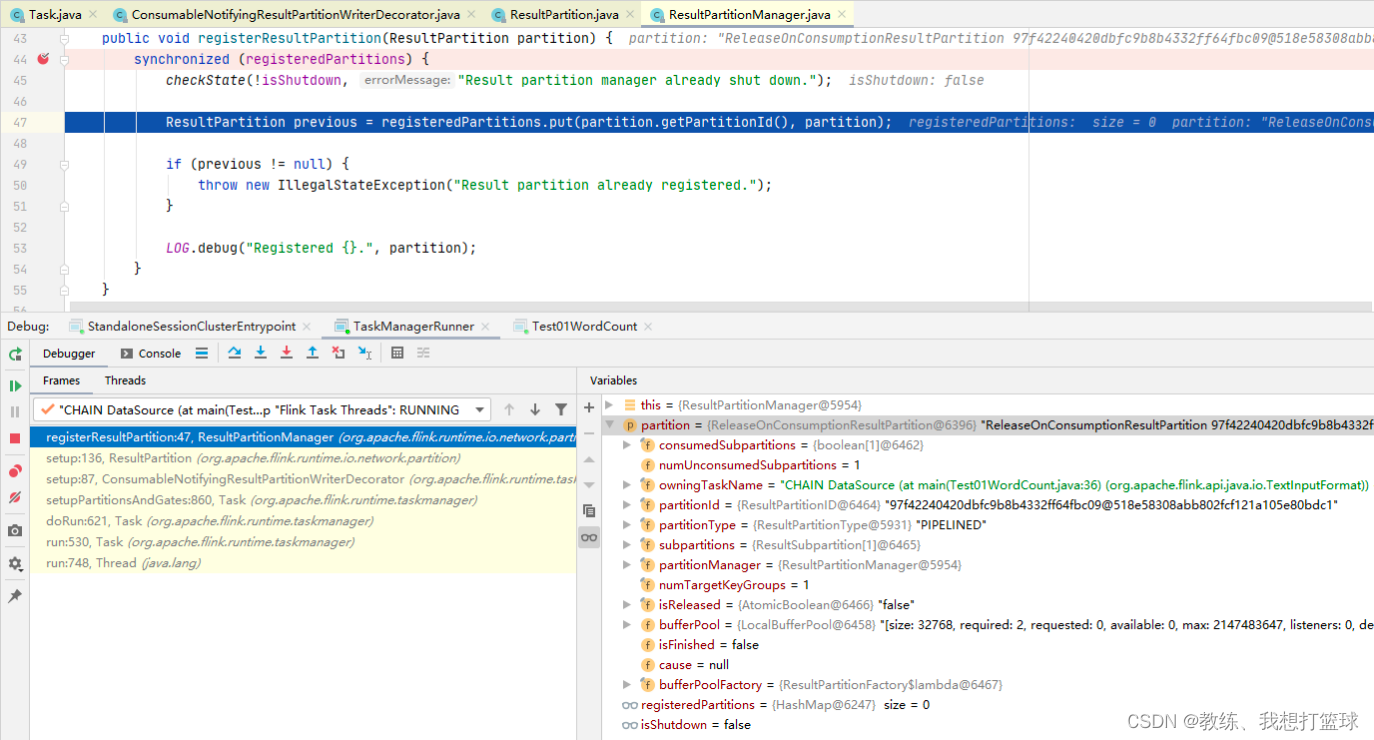Viewport: 1374px width, 740px height.
Task: Expand consumedSubpartitions field
Action: [627, 445]
